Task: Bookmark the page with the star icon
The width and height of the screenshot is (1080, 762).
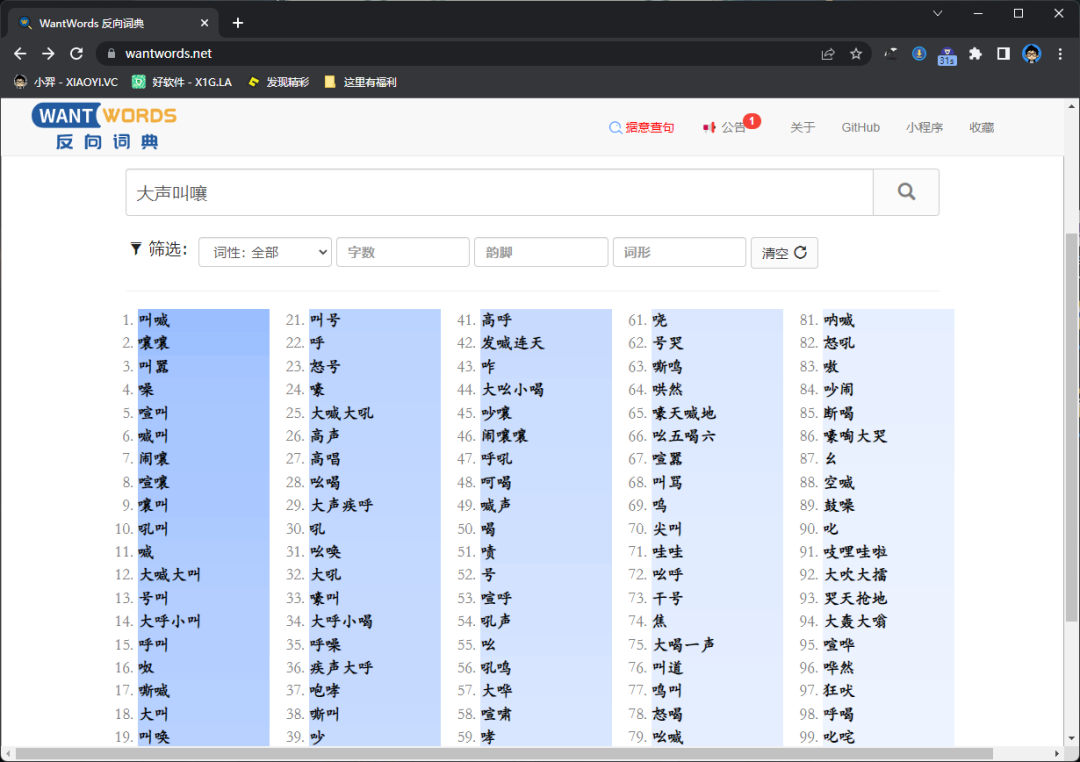Action: click(x=855, y=53)
